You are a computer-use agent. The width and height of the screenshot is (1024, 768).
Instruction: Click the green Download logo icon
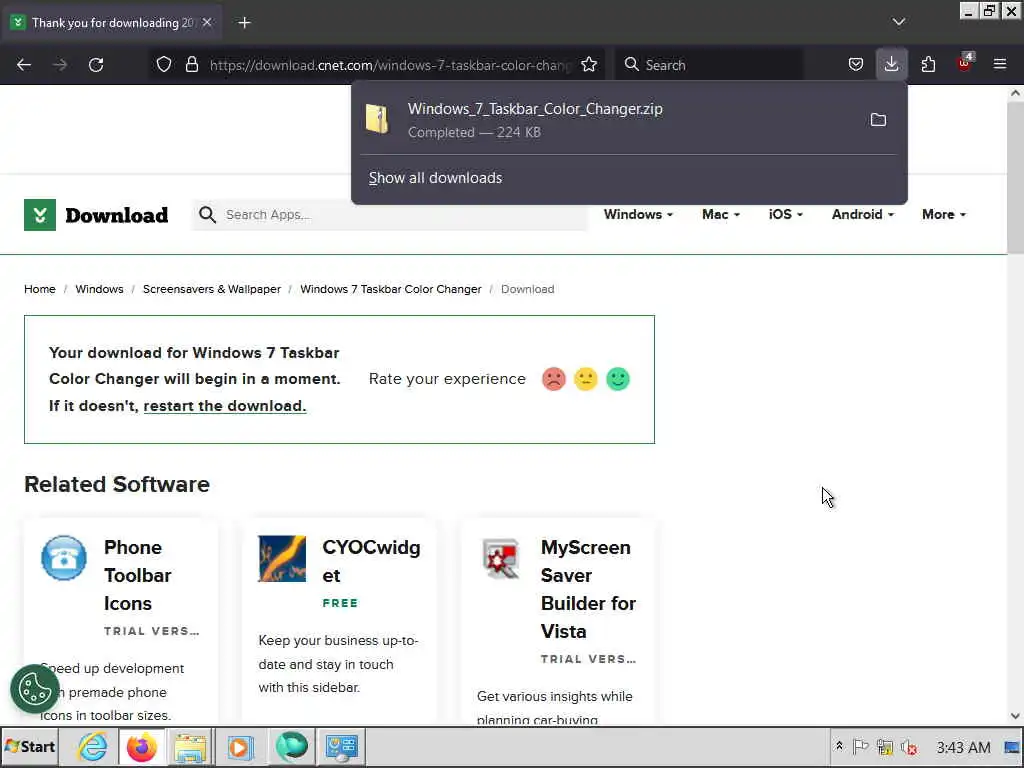40,215
